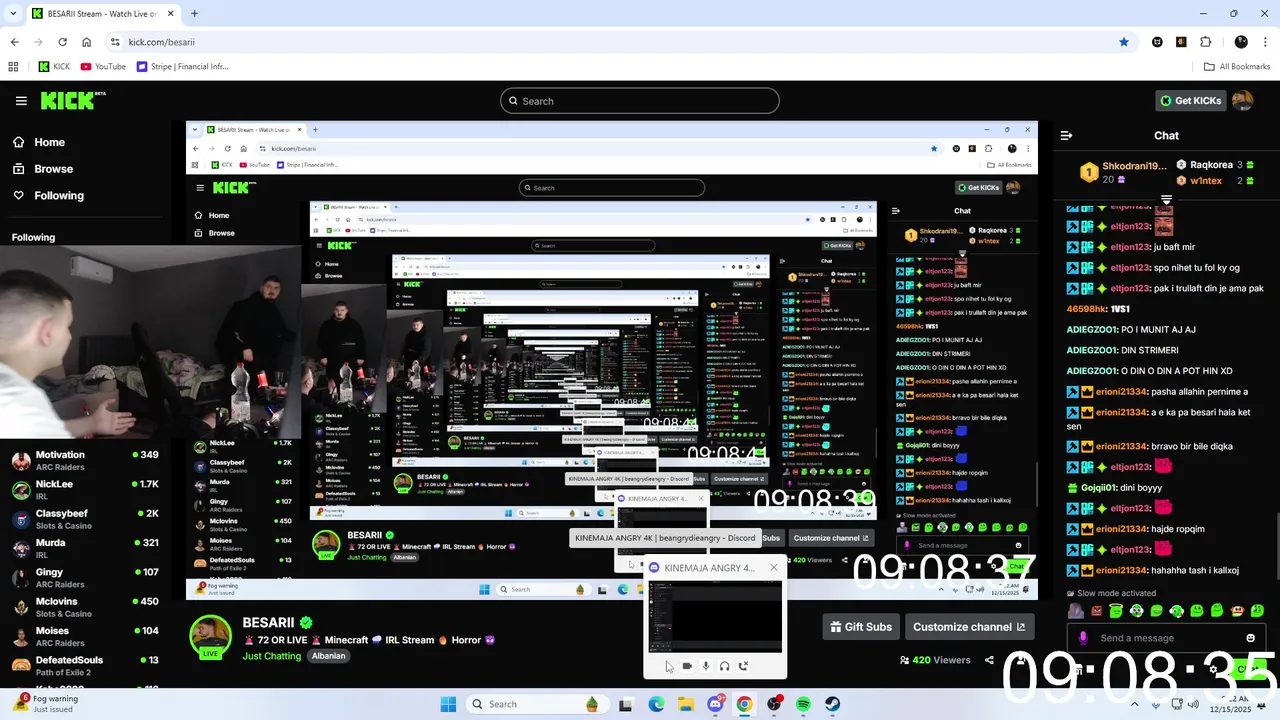Close the KINEMAJA ANGRY Discord popup
The image size is (1280, 720).
coord(773,568)
